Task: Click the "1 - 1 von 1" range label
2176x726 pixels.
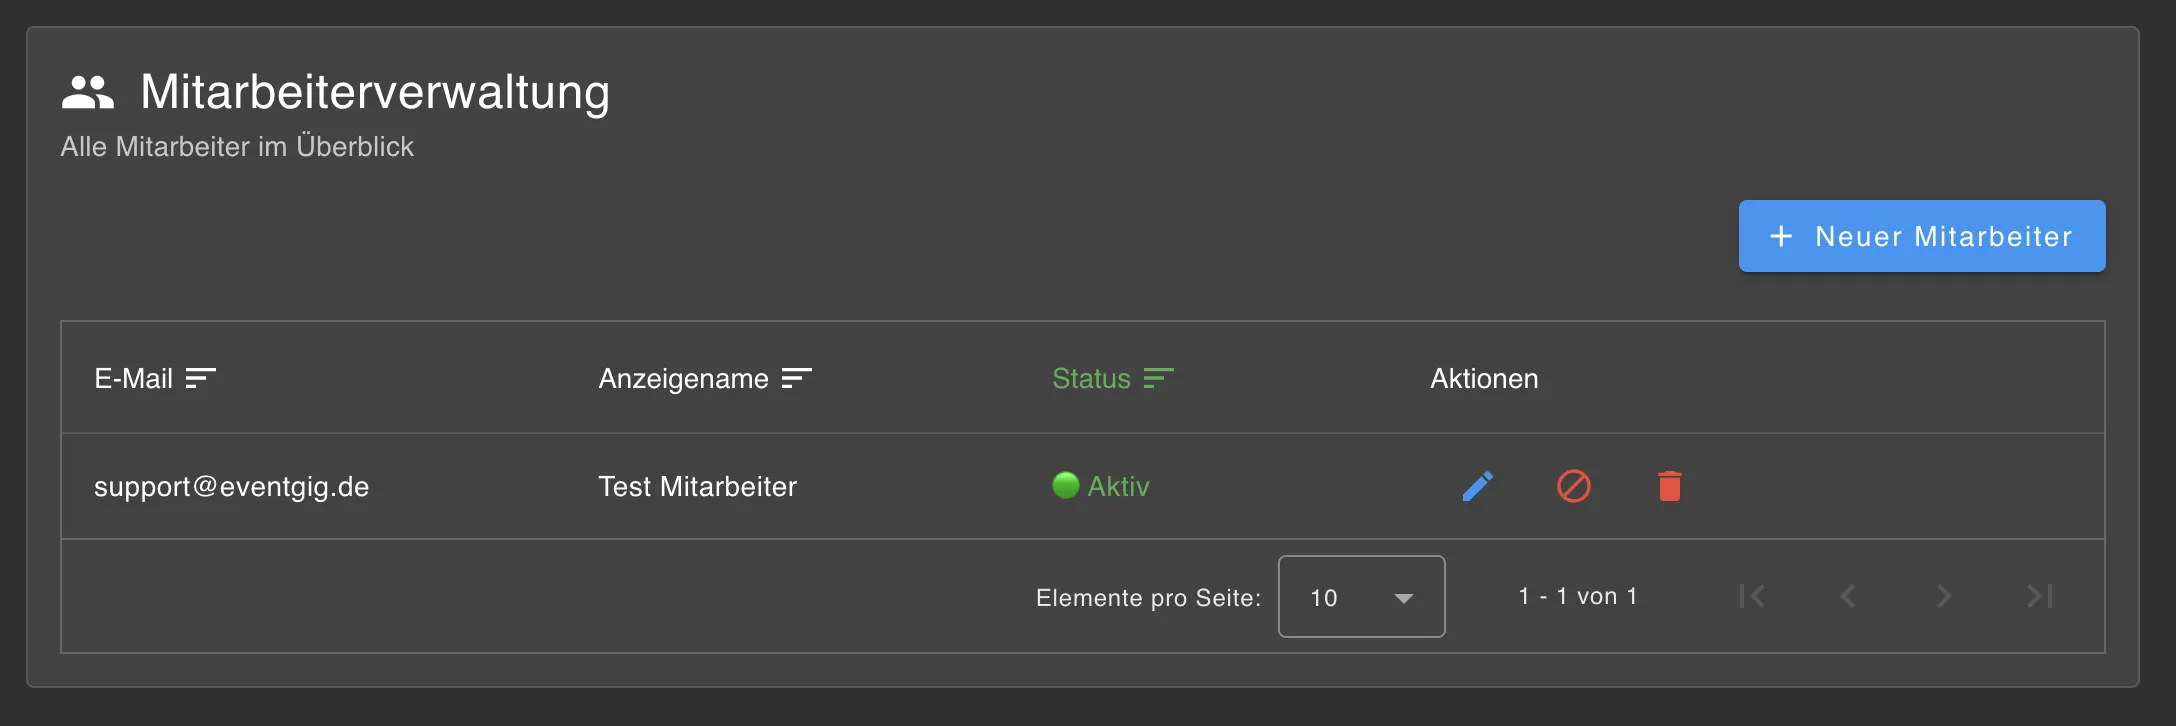Action: [1578, 596]
